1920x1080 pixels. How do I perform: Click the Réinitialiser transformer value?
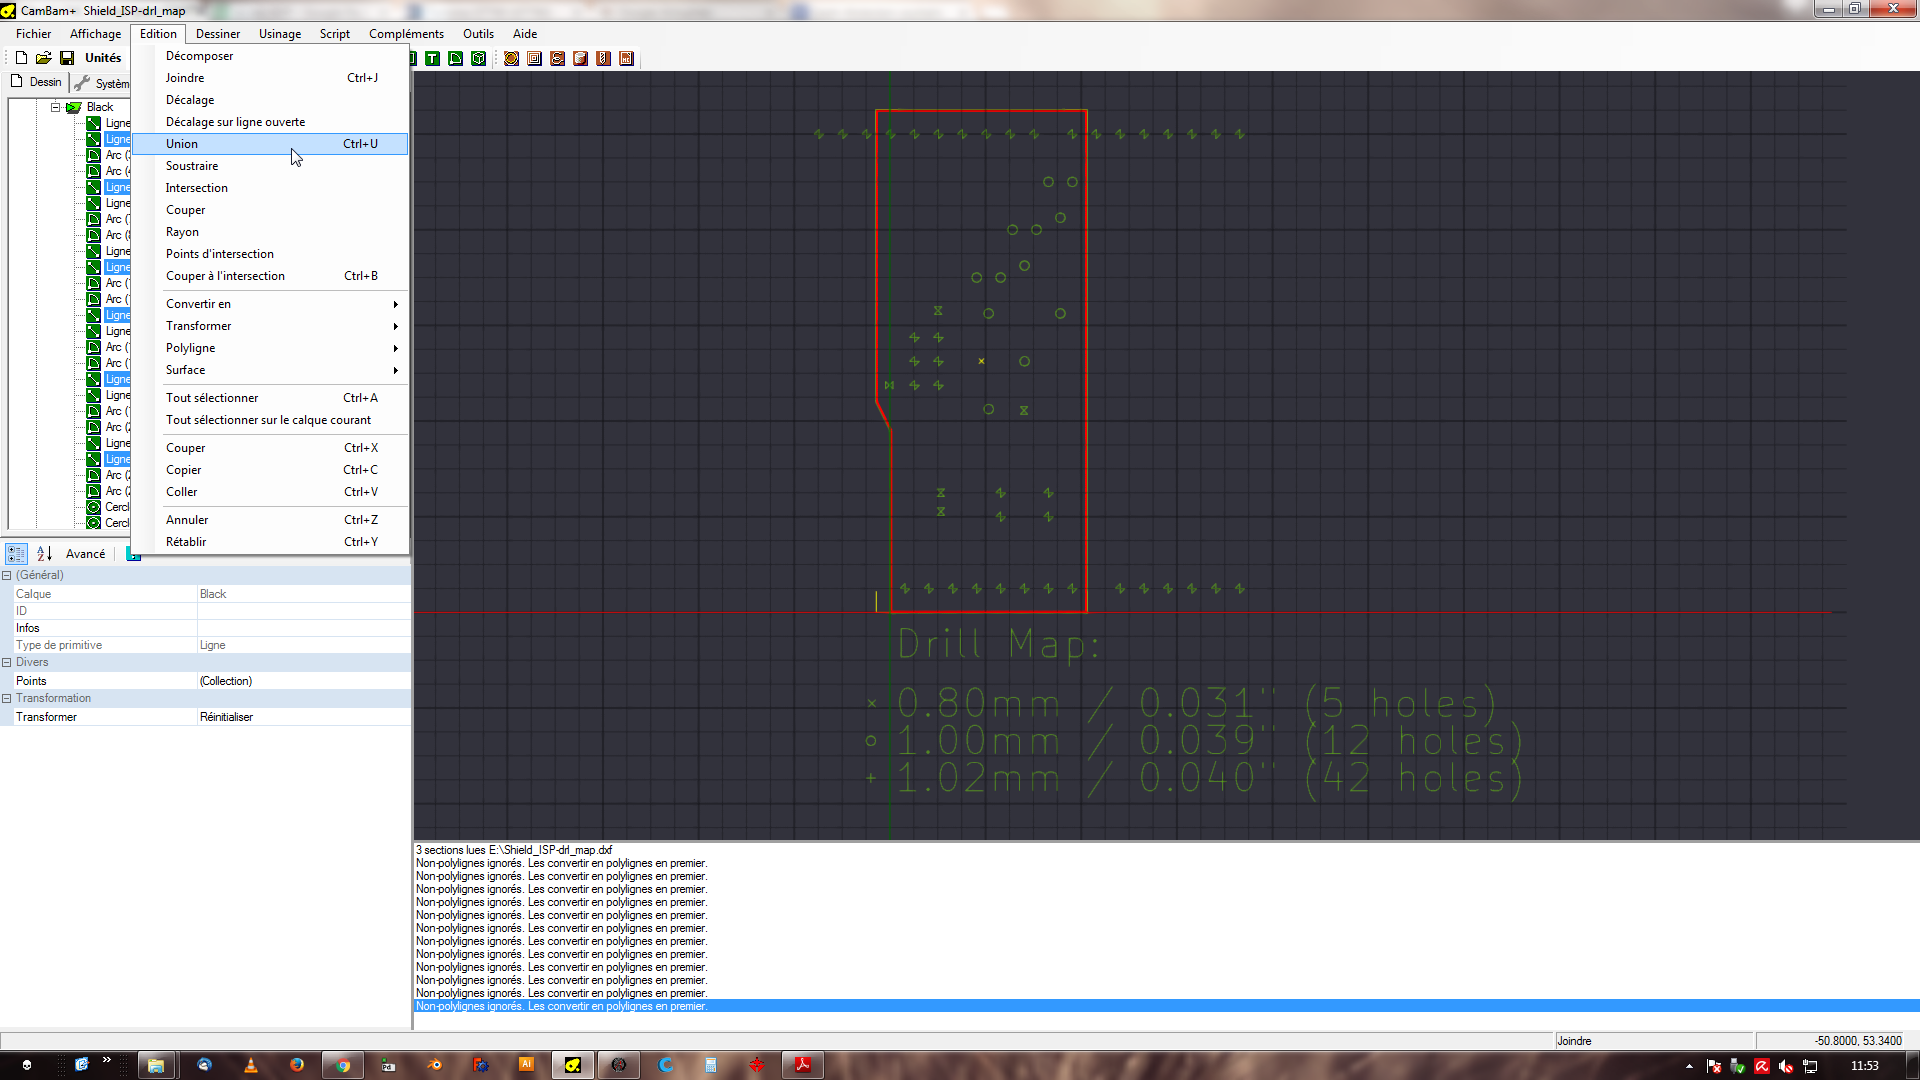pos(304,717)
